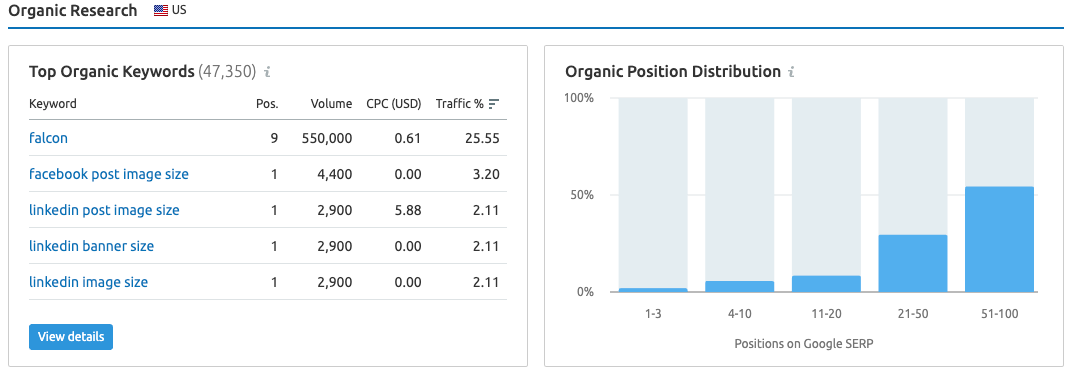Open facebook post image size keyword
The image size is (1071, 374).
tap(109, 174)
